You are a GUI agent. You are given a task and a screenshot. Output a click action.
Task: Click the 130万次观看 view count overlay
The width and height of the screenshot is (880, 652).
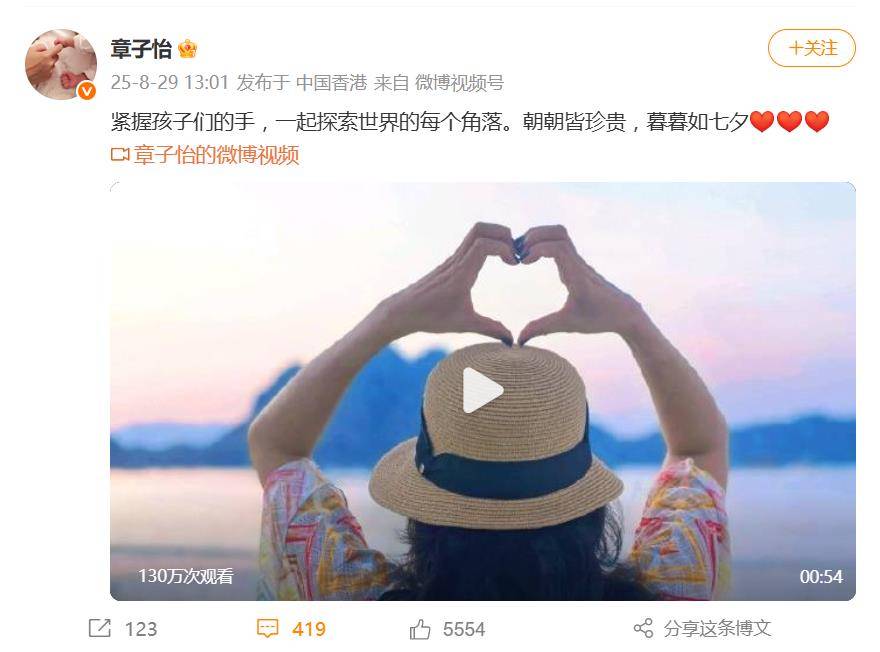tap(186, 576)
